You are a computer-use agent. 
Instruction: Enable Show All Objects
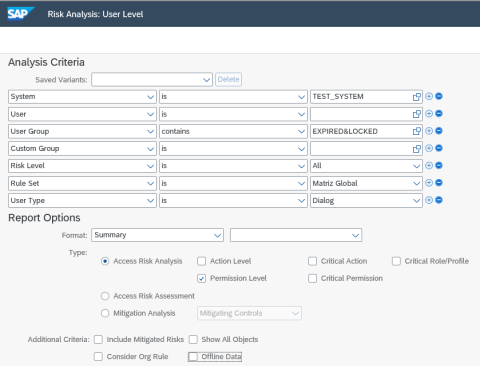coord(193,339)
